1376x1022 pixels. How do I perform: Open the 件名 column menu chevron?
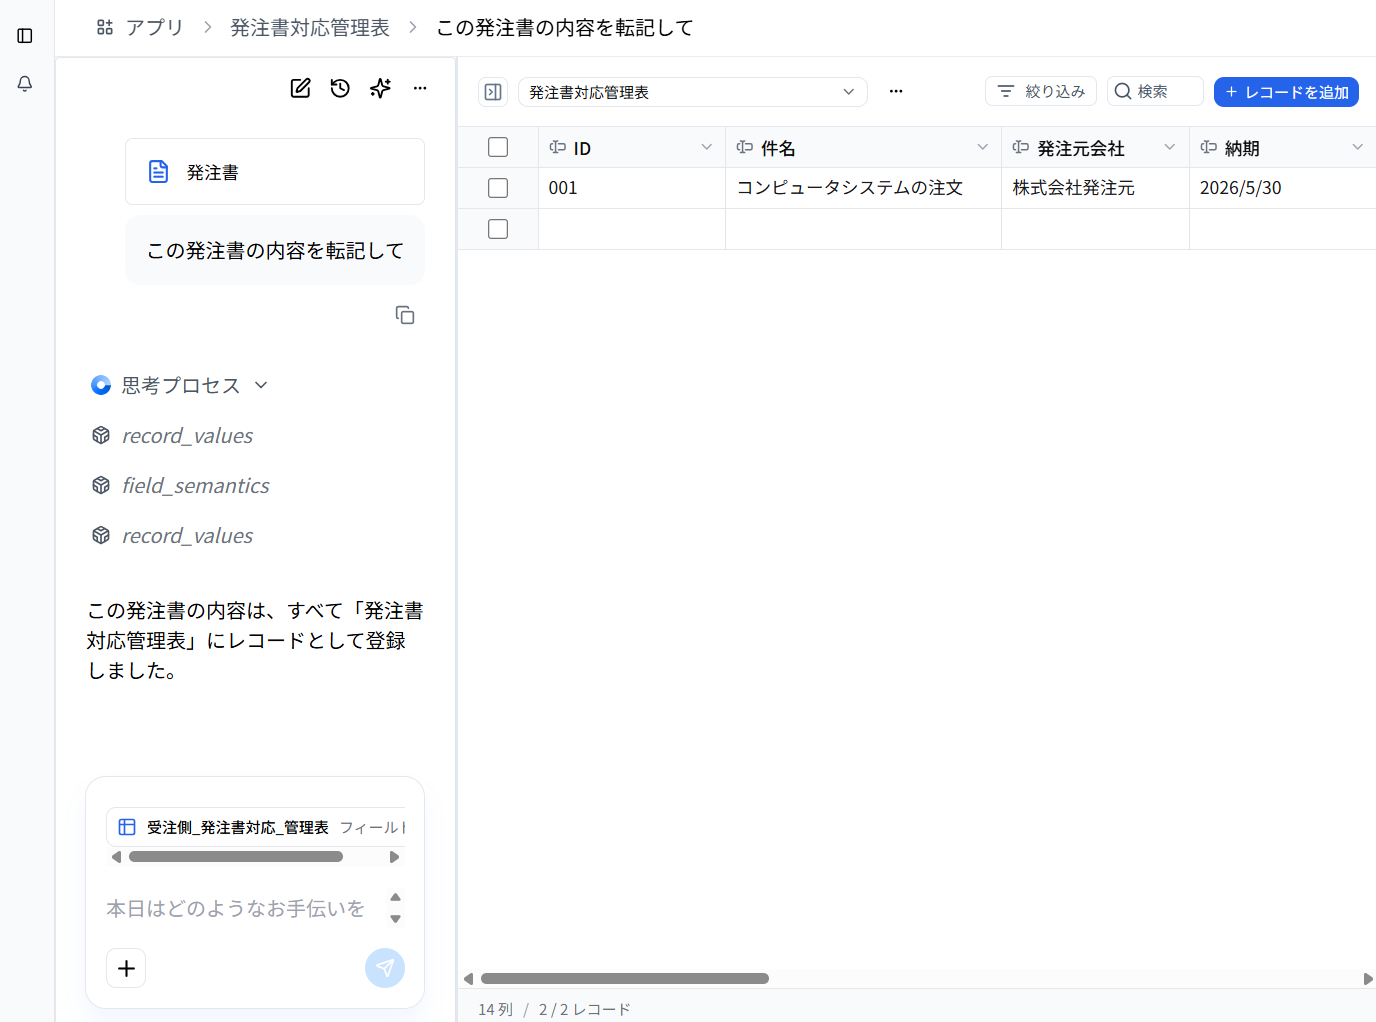(983, 147)
